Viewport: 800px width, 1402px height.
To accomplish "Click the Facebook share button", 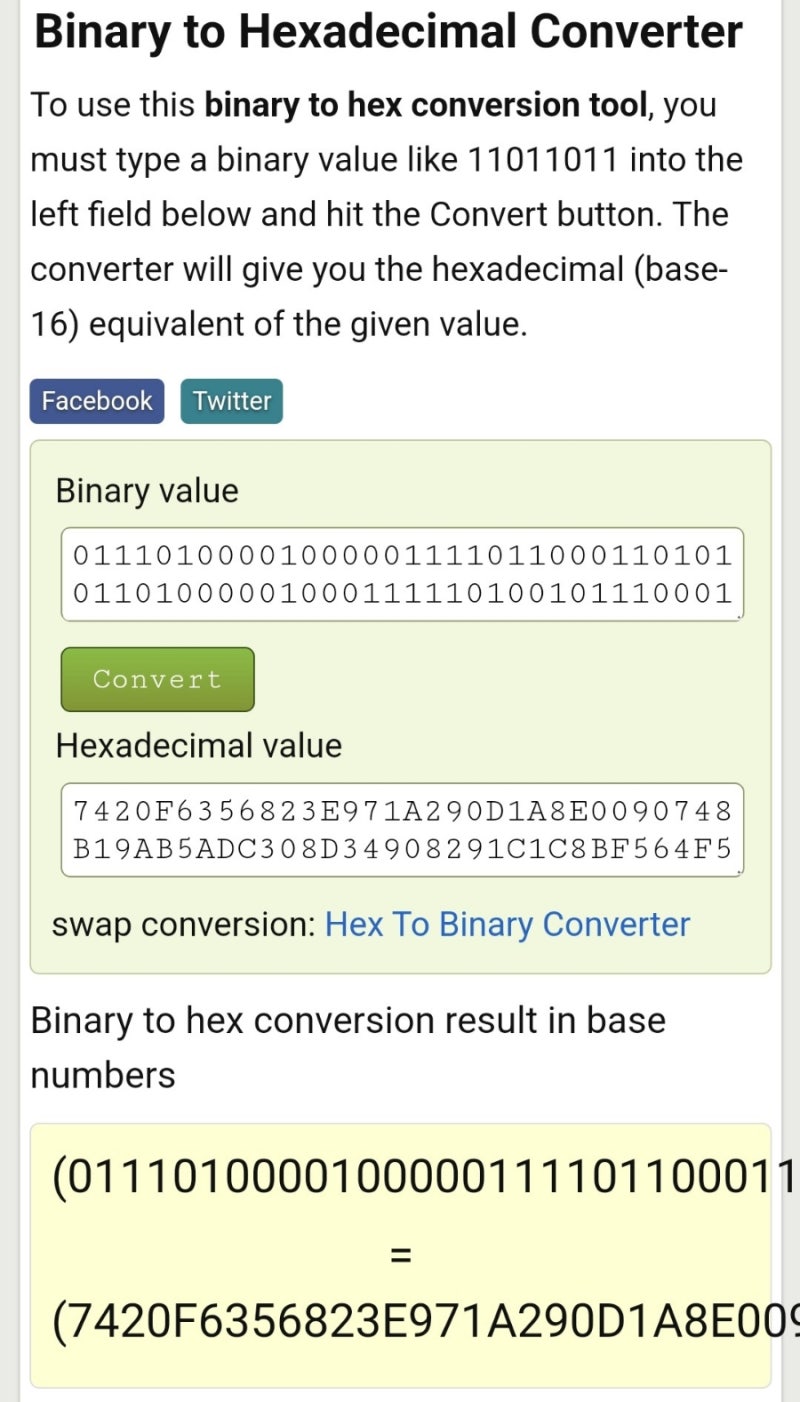I will tap(97, 401).
